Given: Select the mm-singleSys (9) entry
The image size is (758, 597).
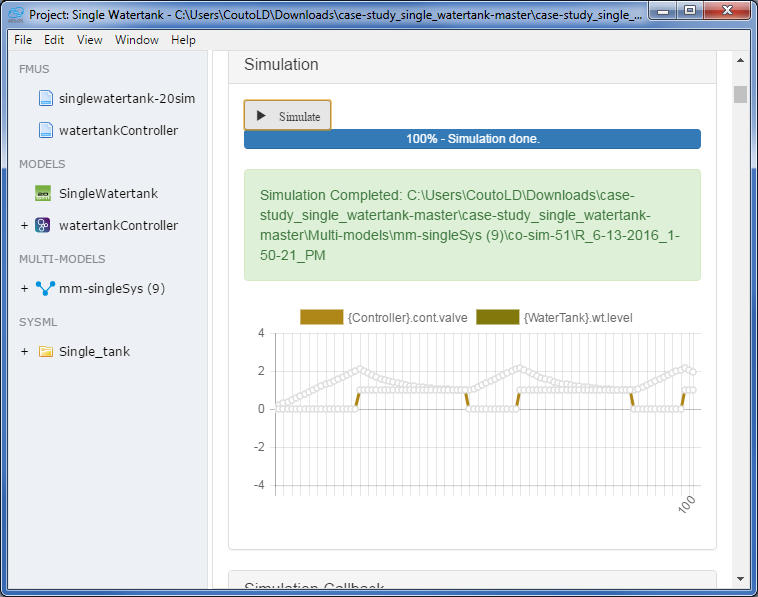Looking at the screenshot, I should (x=112, y=289).
